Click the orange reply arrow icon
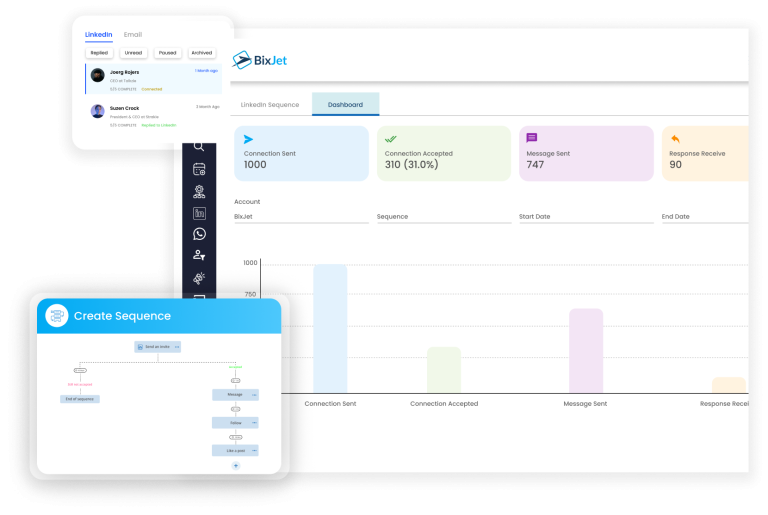Viewport: 768px width, 515px height. pyautogui.click(x=675, y=139)
